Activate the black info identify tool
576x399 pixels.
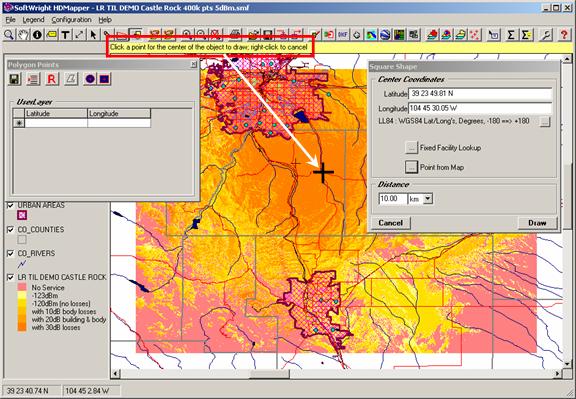(x=37, y=35)
